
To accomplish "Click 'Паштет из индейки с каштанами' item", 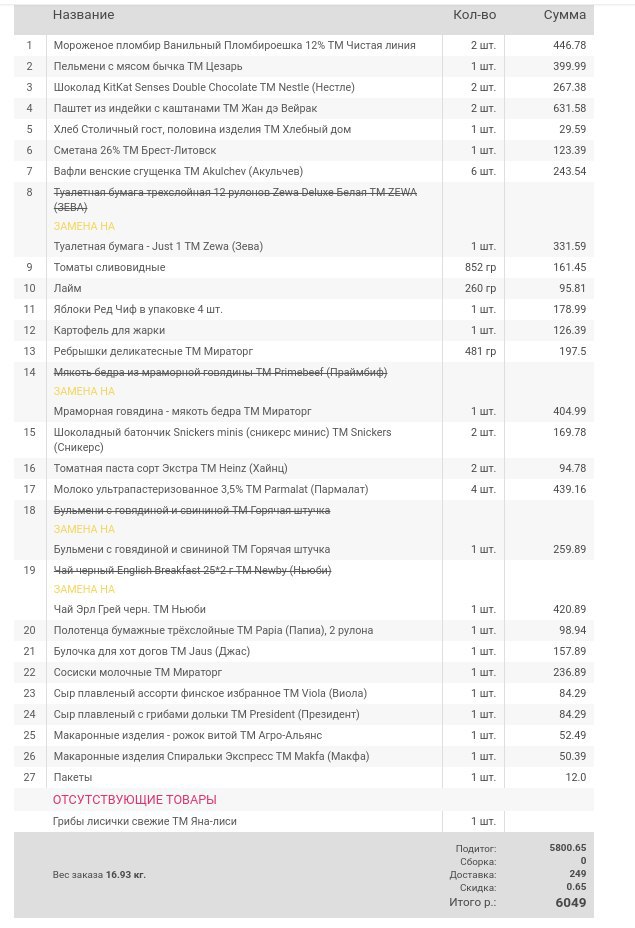I will (185, 108).
